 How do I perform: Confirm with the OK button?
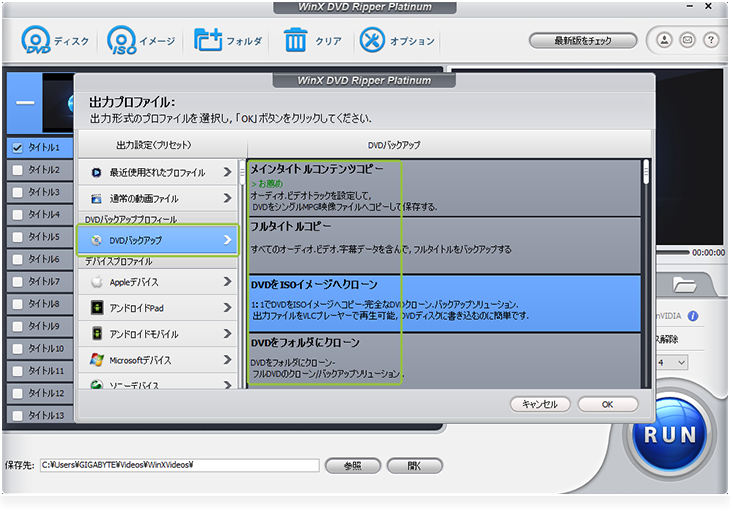(x=608, y=404)
